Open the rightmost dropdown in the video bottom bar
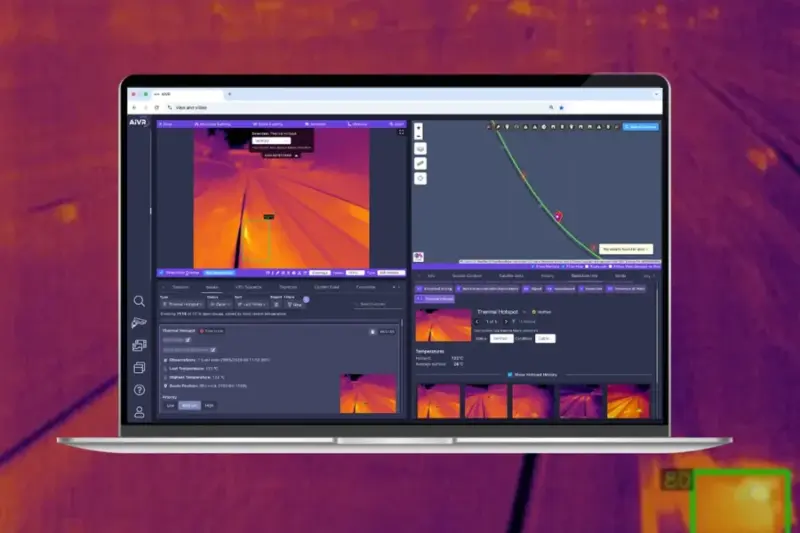This screenshot has width=800, height=533. click(390, 273)
